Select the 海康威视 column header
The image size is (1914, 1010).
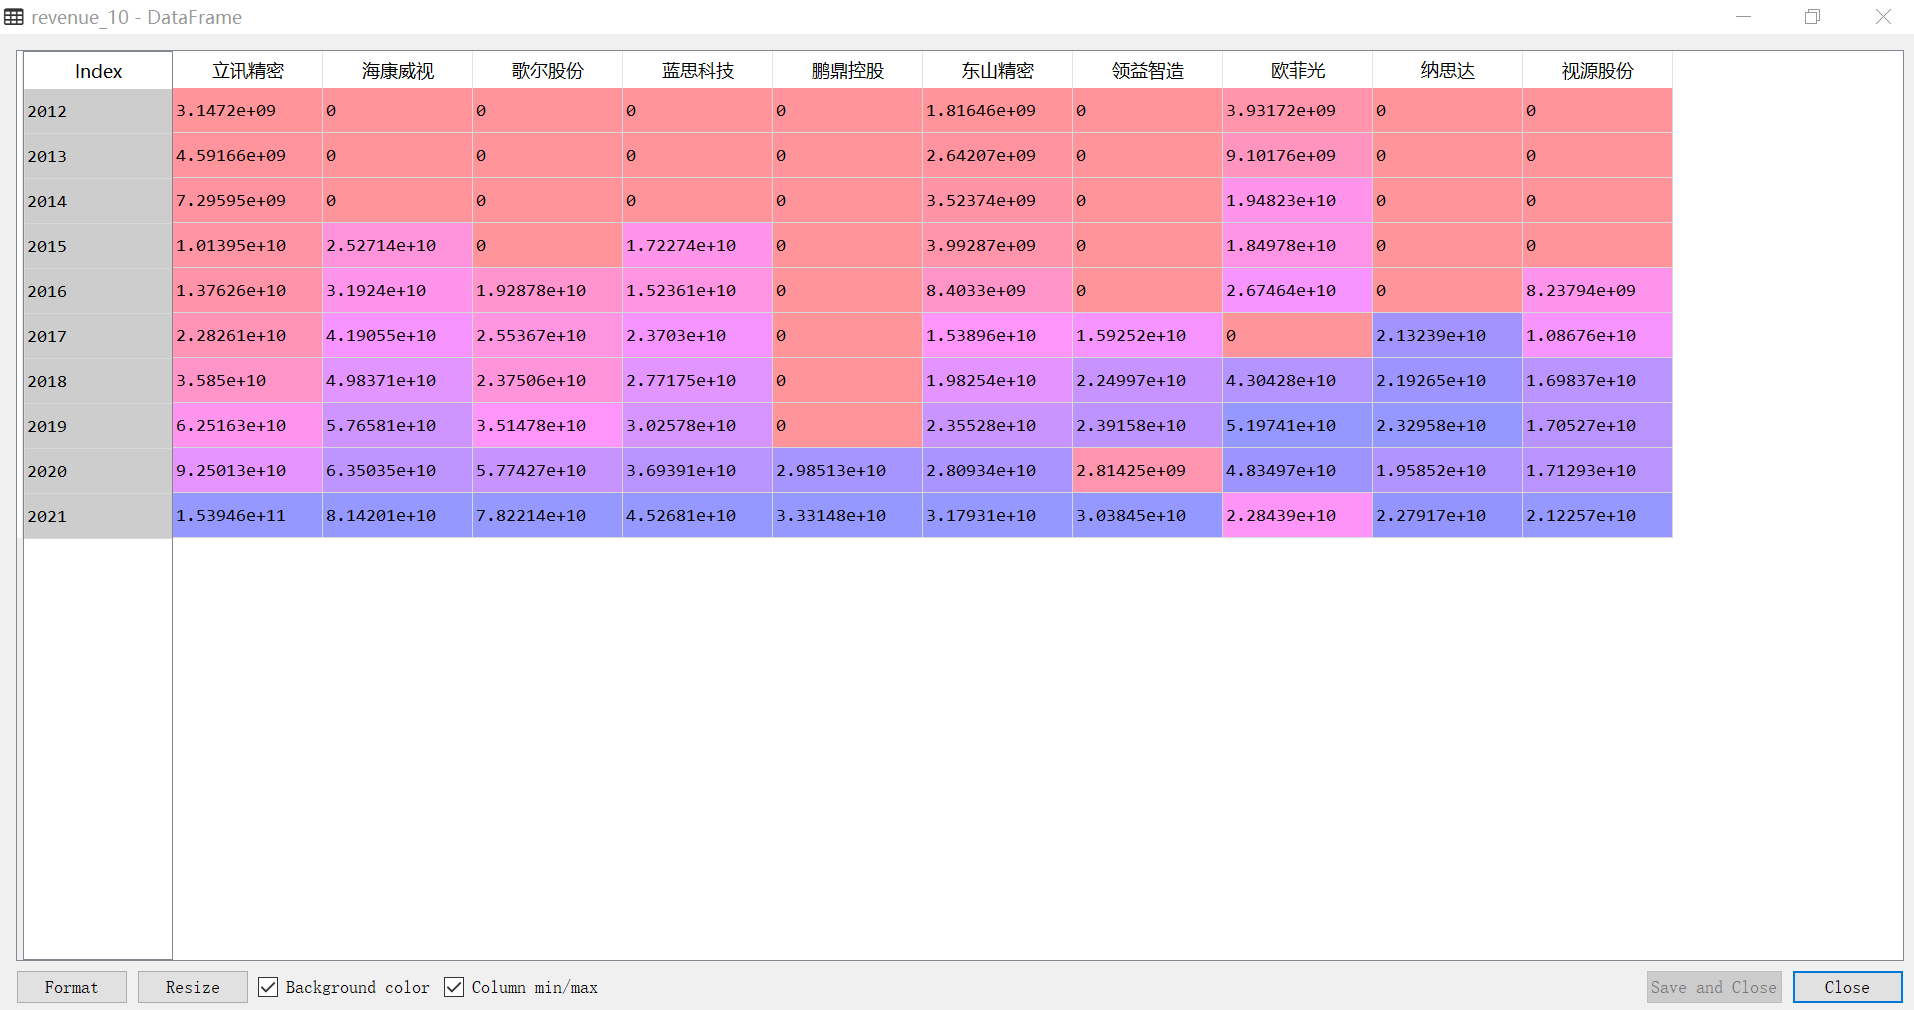click(x=398, y=71)
